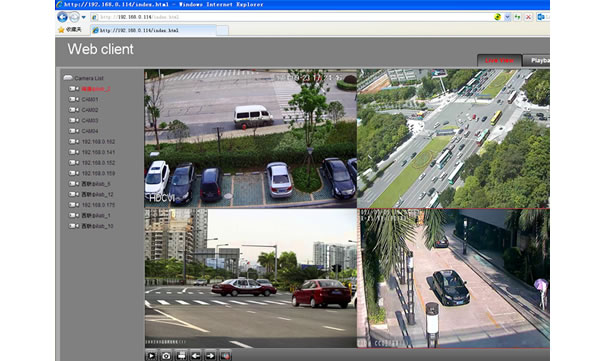Click the print icon in bottom toolbar
Viewport: 600px width, 361px height.
[x=181, y=356]
